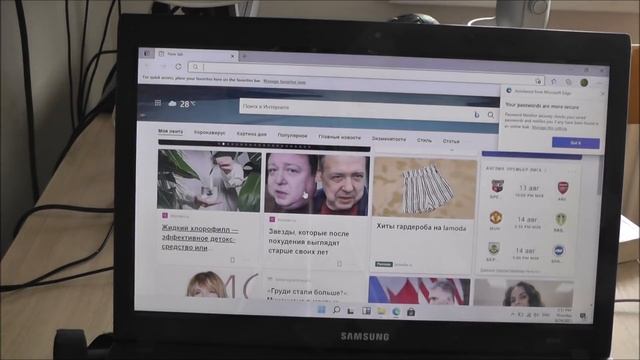This screenshot has width=640, height=360.
Task: Click the magnifier search button on page
Action: tap(491, 115)
